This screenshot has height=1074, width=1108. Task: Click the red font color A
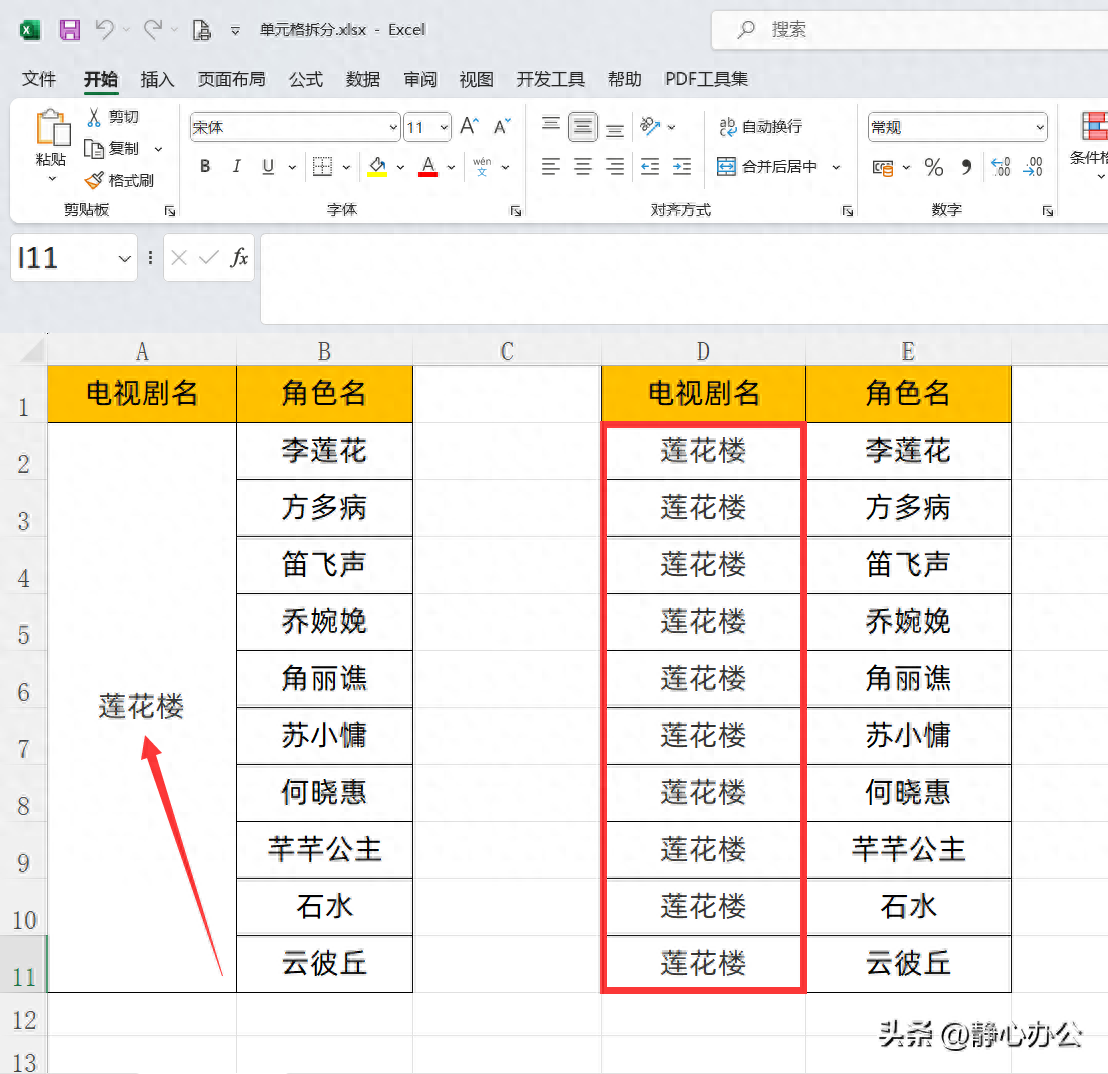click(428, 167)
